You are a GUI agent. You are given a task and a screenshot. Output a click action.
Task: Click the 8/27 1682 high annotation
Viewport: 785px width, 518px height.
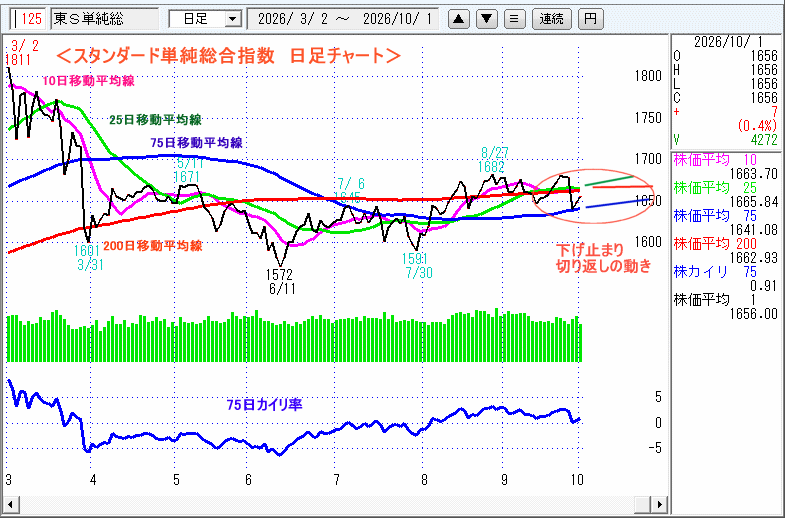[x=492, y=159]
